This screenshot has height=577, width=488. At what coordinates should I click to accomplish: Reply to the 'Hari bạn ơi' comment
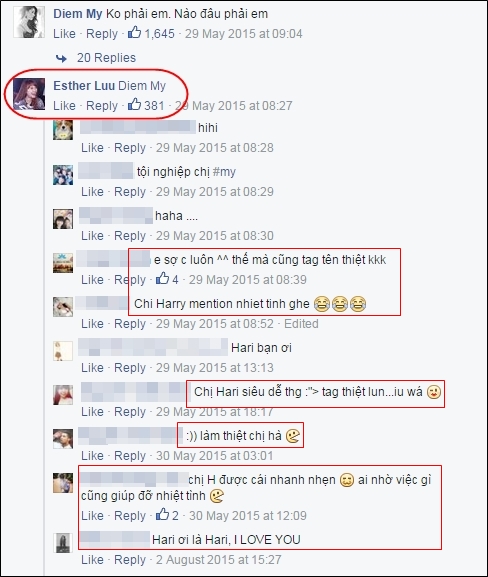[x=130, y=367]
